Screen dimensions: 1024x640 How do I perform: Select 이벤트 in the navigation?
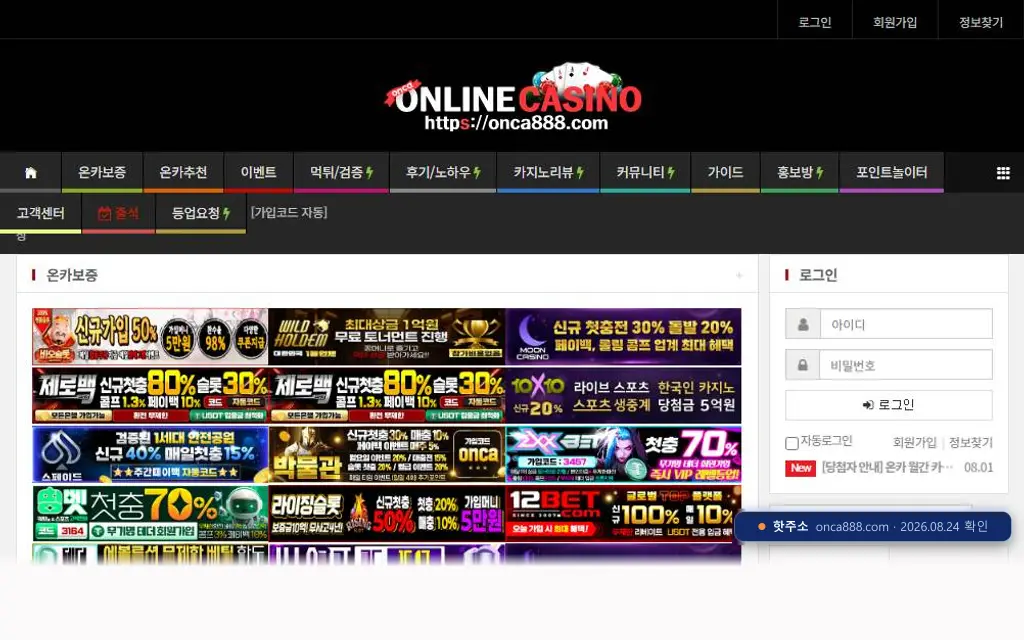[x=259, y=172]
